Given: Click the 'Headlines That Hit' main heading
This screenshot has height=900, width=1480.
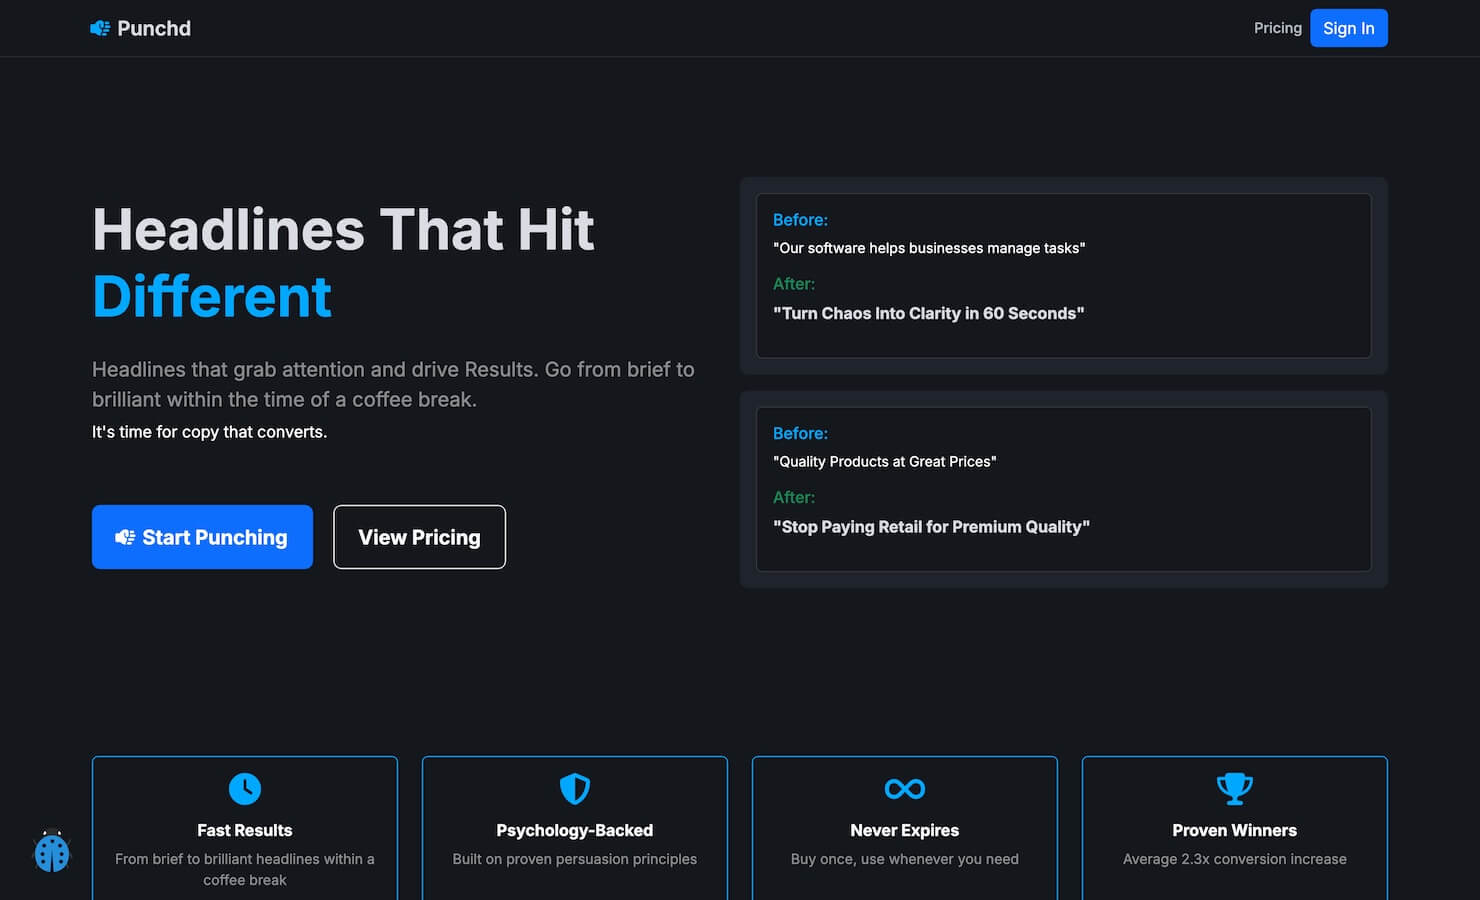Looking at the screenshot, I should tap(343, 230).
